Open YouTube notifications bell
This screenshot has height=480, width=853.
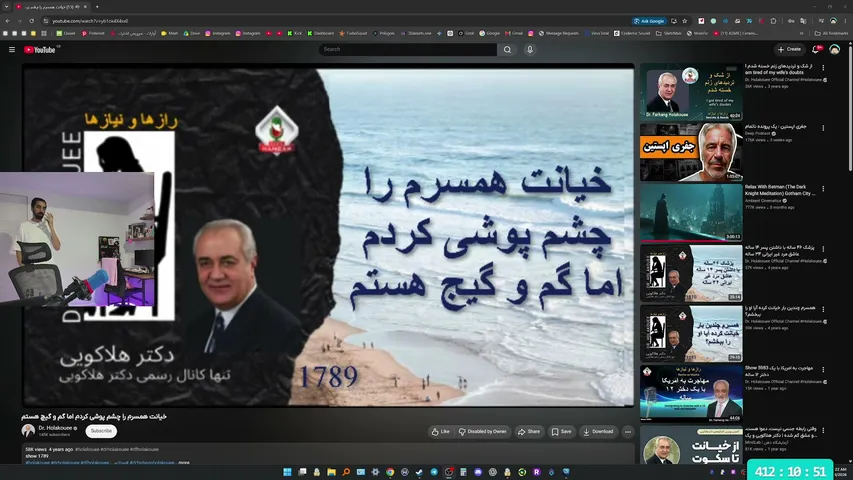point(815,50)
